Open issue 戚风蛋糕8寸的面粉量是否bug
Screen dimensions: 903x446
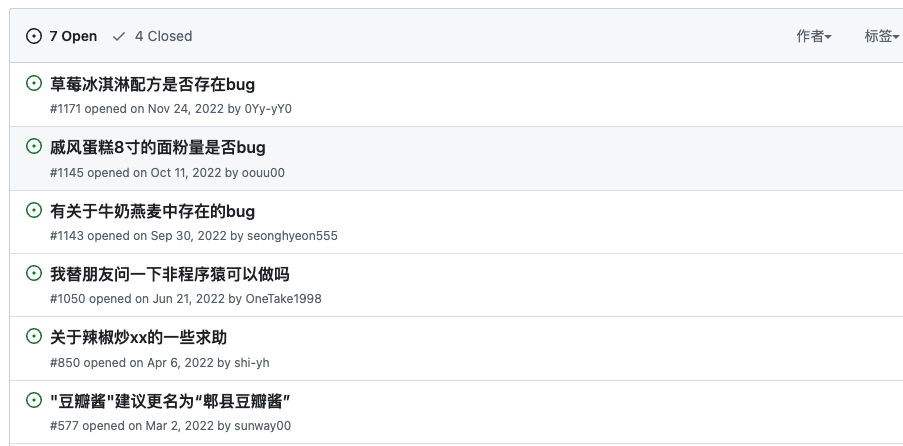(x=158, y=147)
